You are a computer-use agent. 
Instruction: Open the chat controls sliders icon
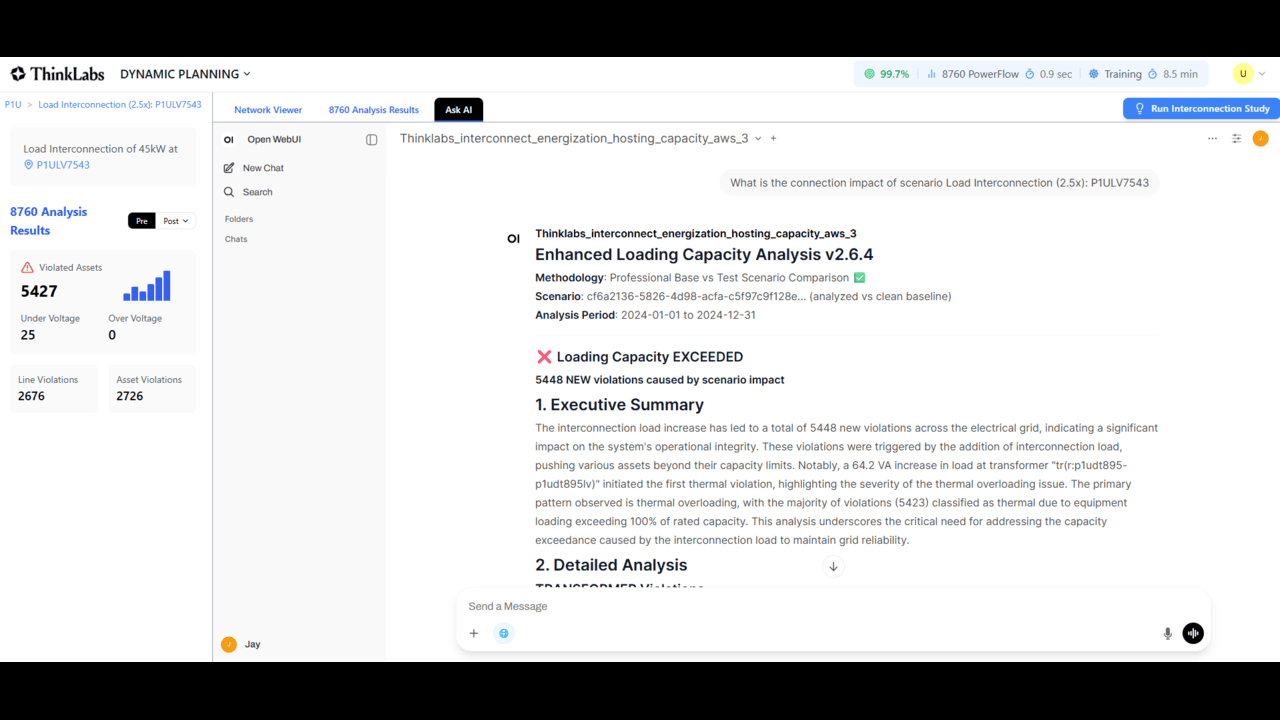click(x=1237, y=139)
